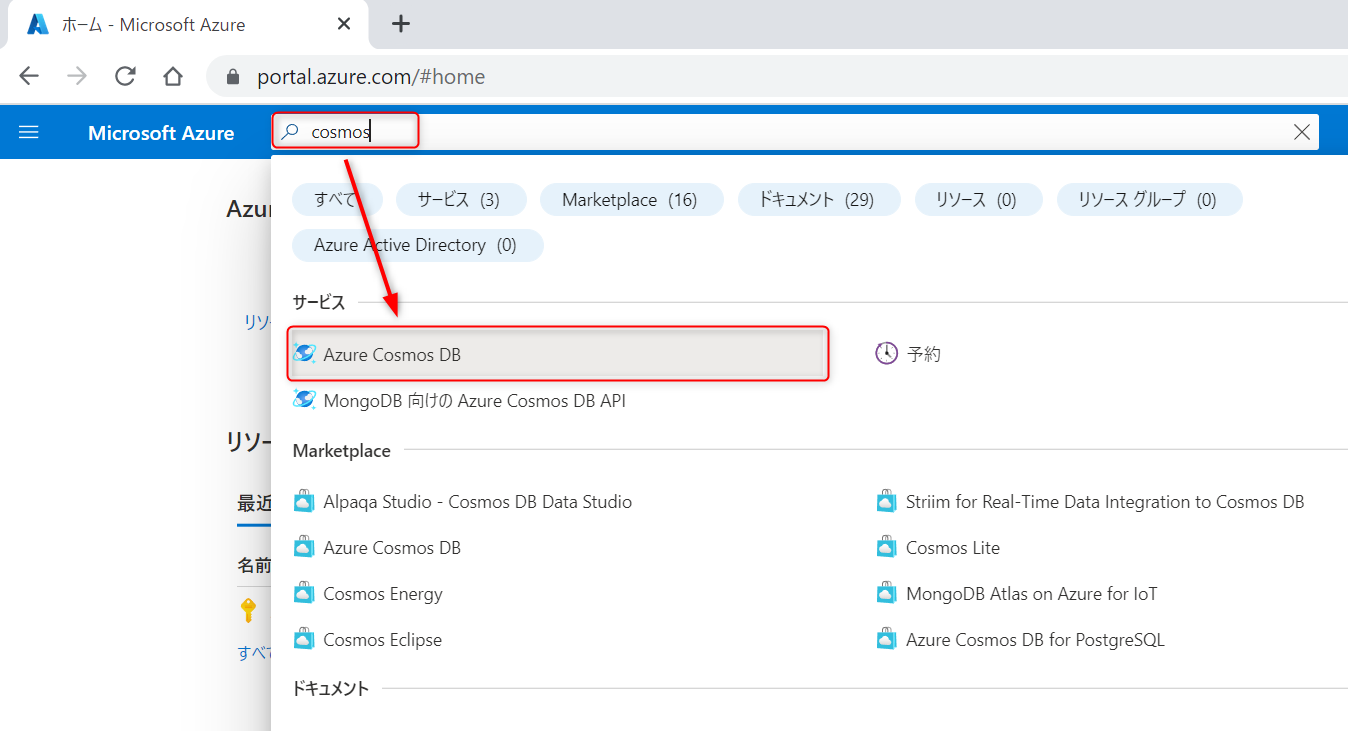Clear the search with the X button
The image size is (1348, 731).
tap(1301, 131)
